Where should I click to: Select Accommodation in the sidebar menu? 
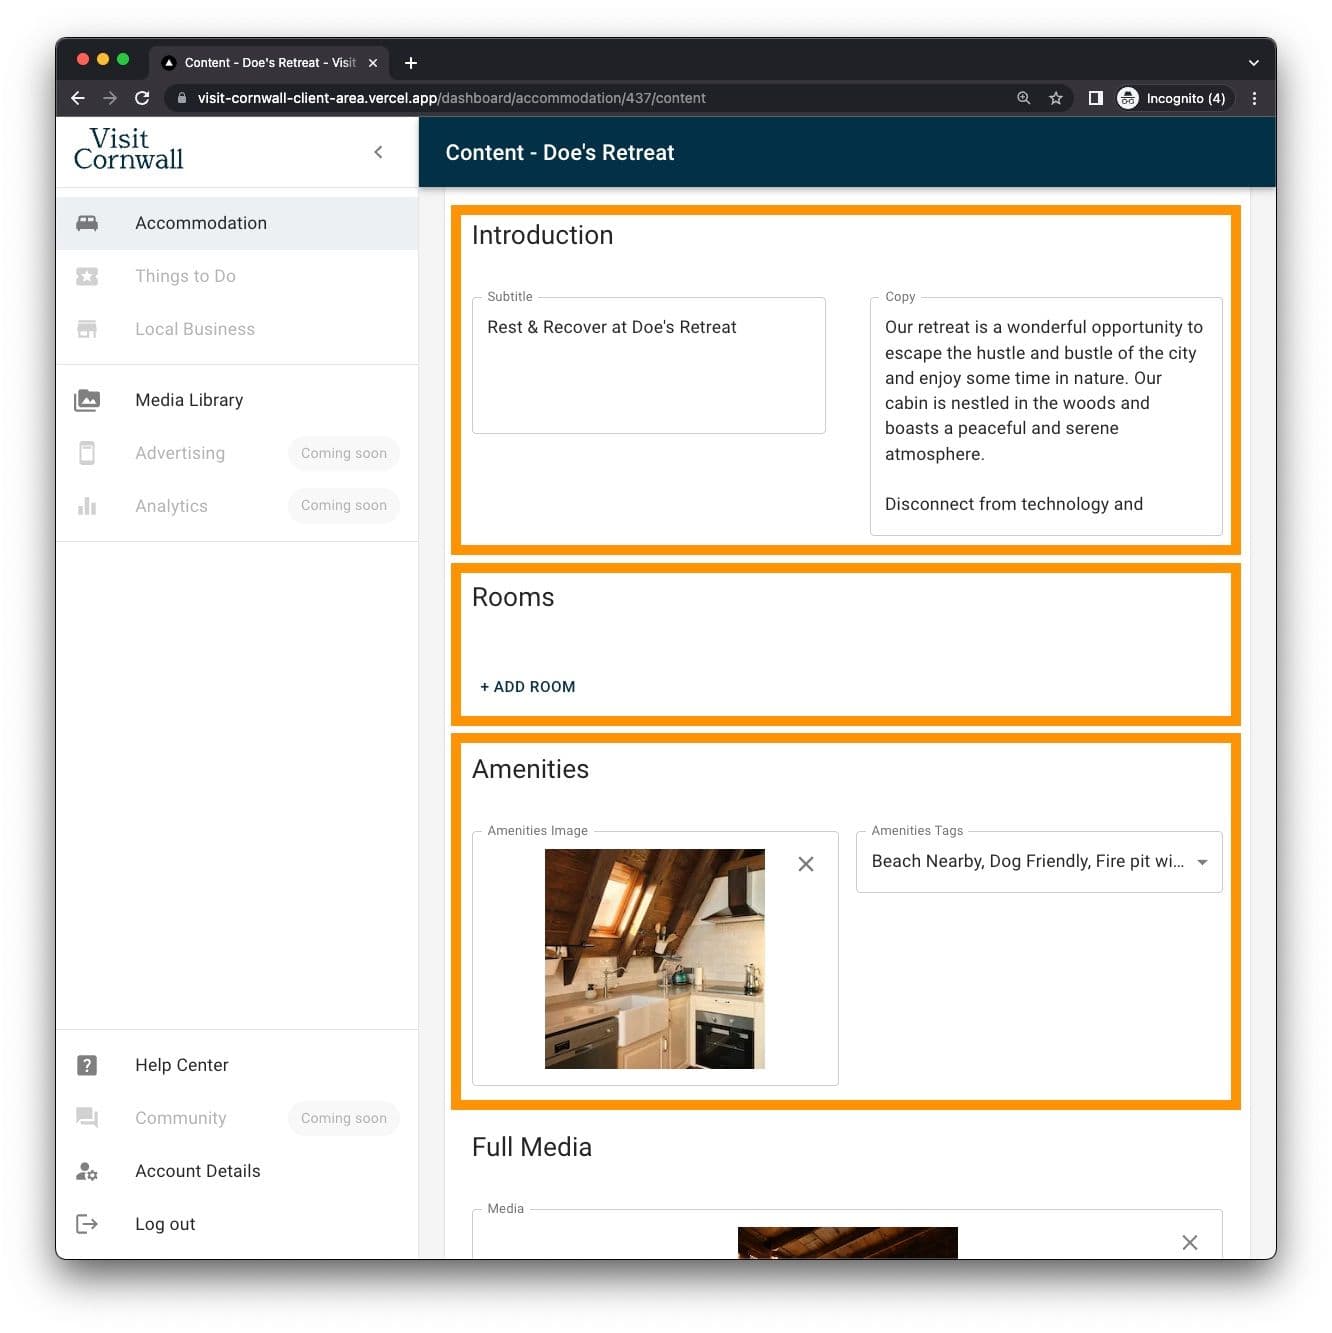201,223
